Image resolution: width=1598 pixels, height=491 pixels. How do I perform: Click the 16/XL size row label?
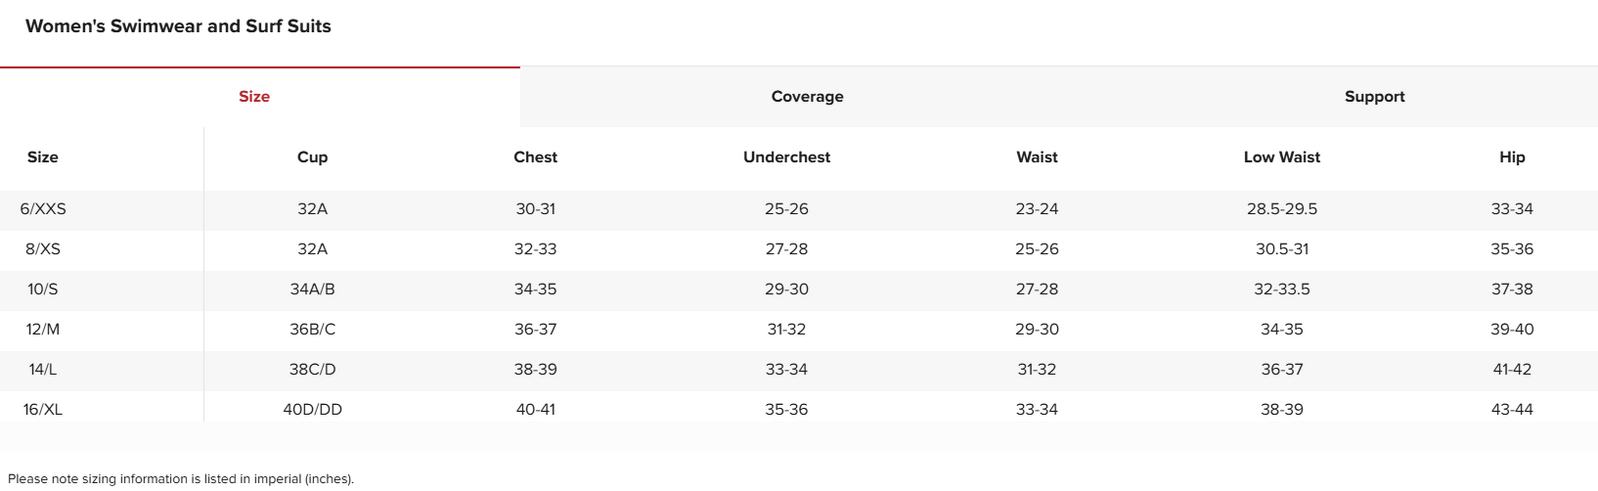43,409
